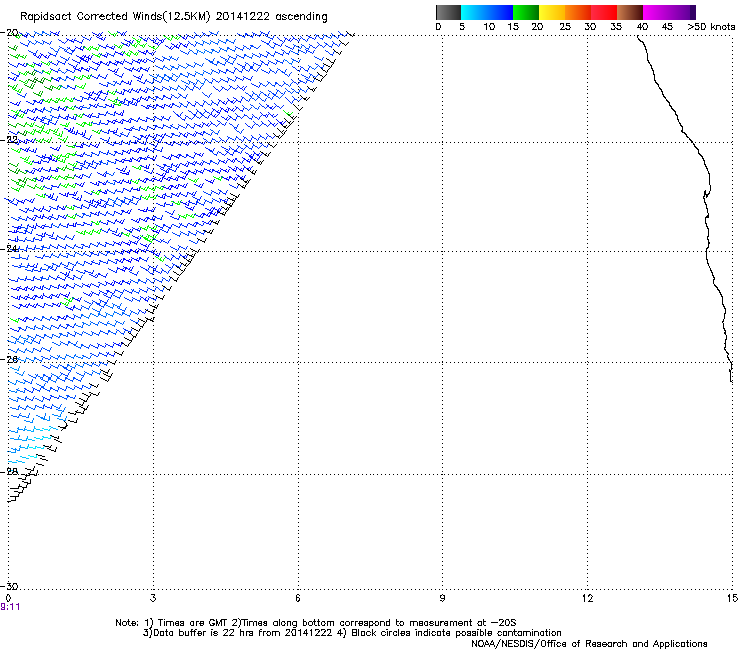Click the plot title 'Rapidscat Corrected Winds(12.5KM)'
The height and width of the screenshot is (650, 740).
(x=115, y=17)
